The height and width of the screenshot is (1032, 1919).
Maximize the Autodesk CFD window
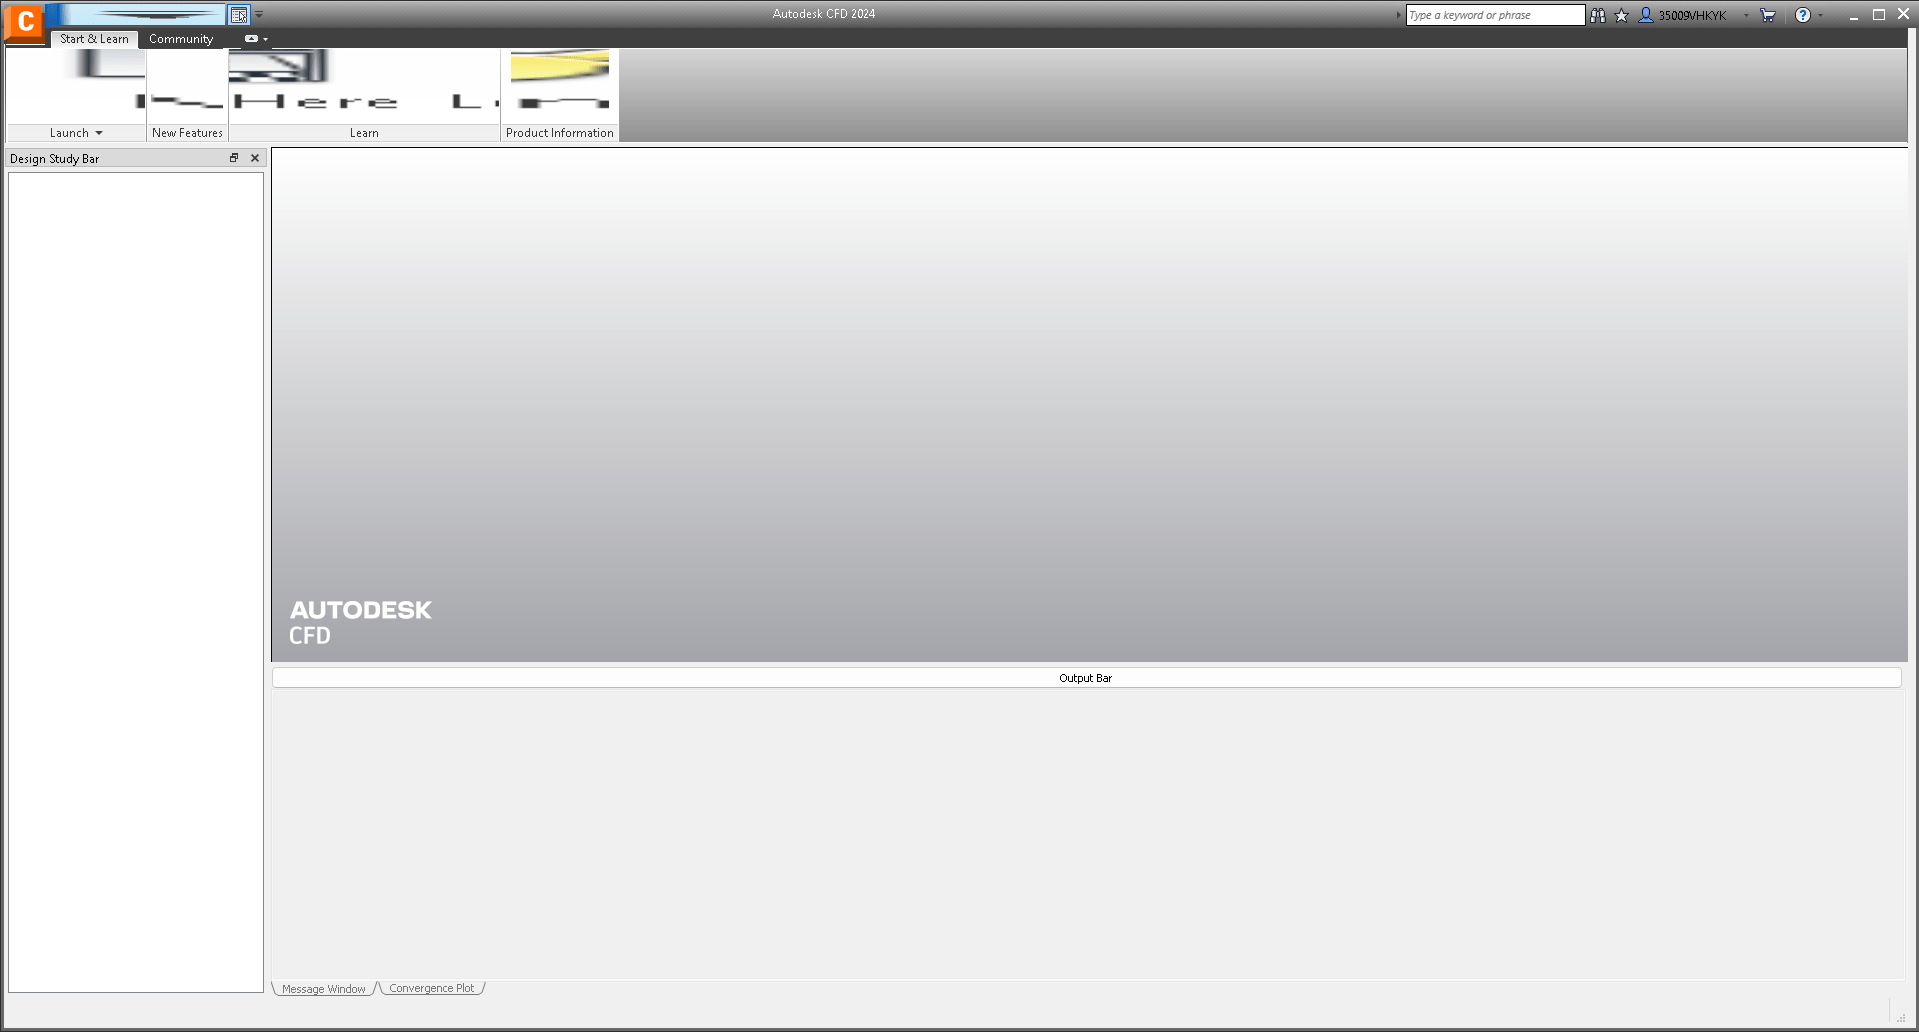click(1879, 15)
